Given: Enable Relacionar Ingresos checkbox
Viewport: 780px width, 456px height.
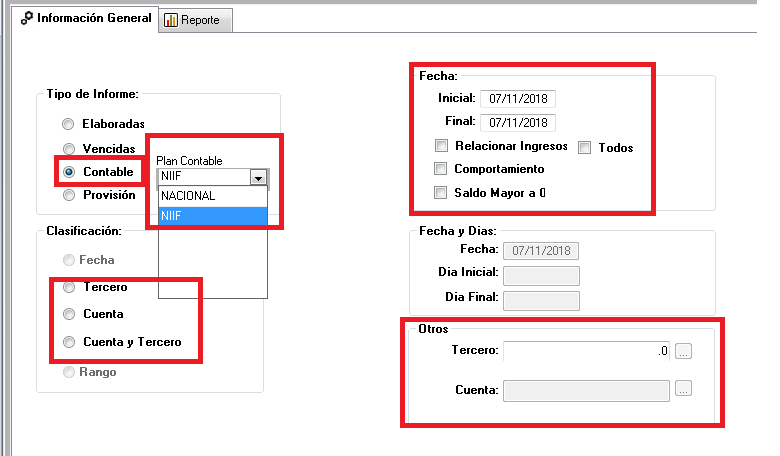Looking at the screenshot, I should [441, 146].
